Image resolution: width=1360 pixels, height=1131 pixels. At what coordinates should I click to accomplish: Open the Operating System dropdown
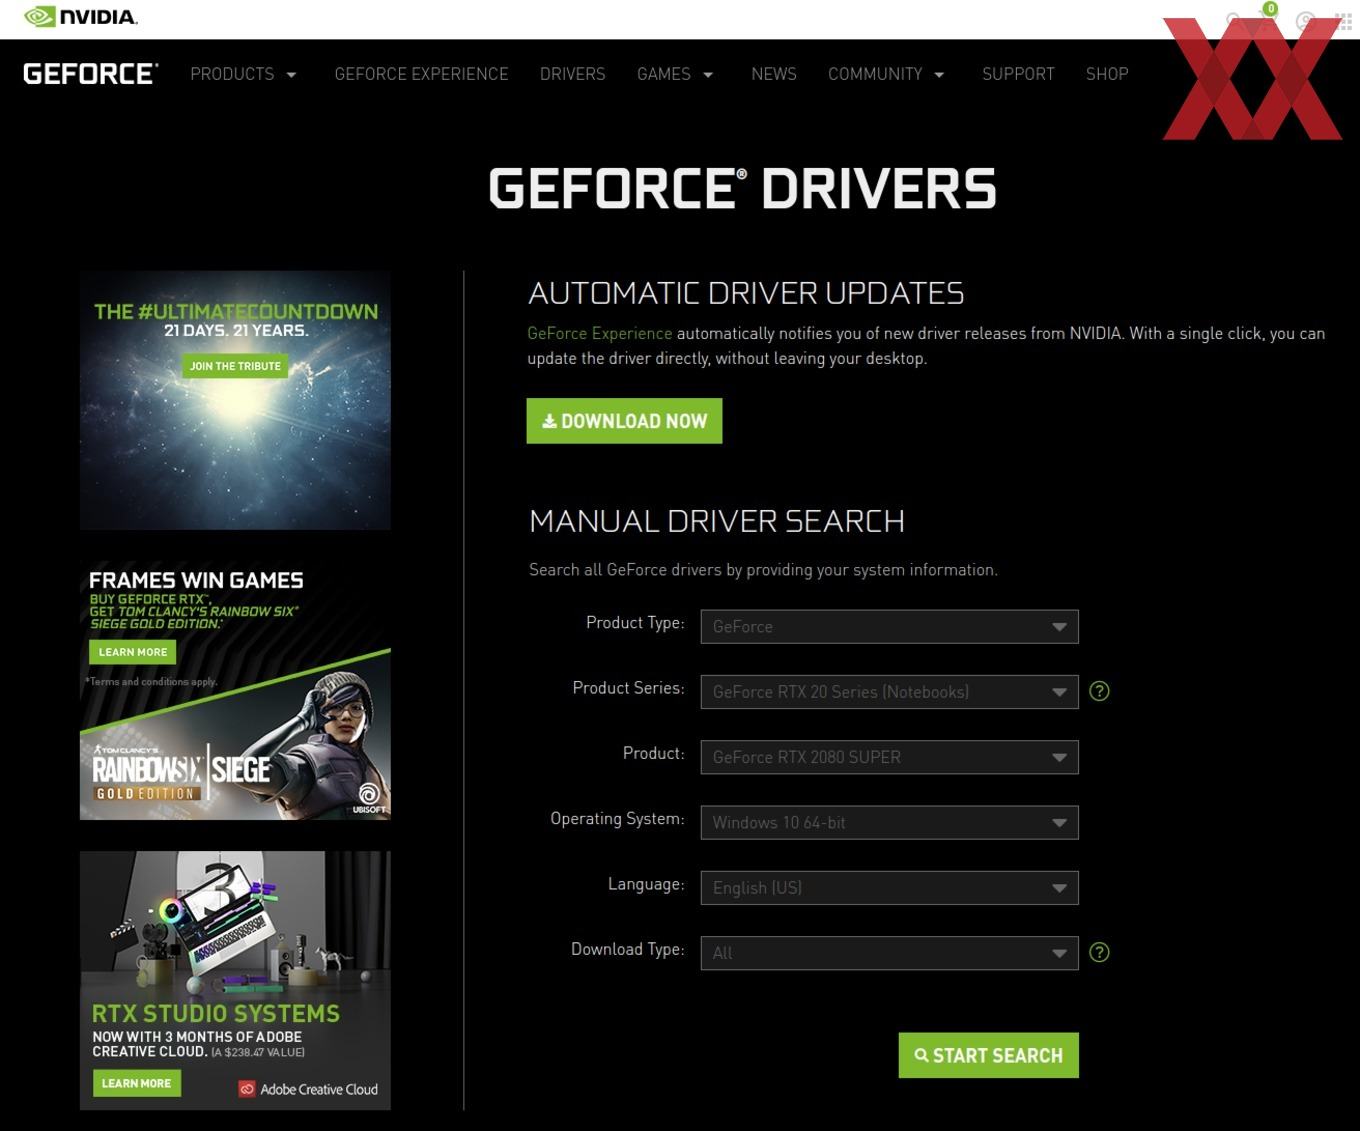click(890, 822)
